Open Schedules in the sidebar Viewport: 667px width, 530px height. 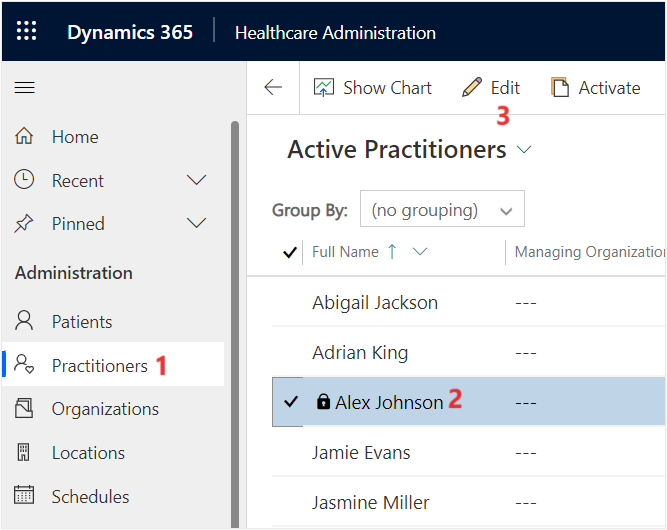tap(90, 497)
